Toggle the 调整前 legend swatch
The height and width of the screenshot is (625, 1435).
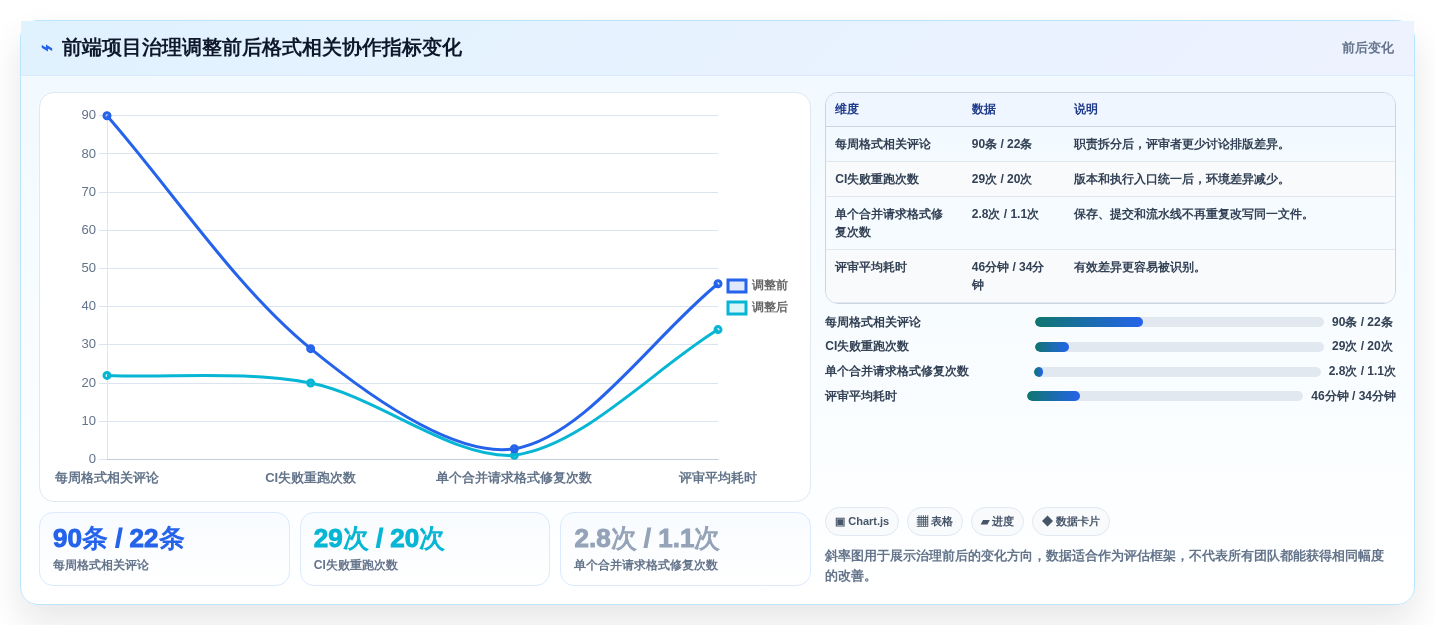pos(737,286)
